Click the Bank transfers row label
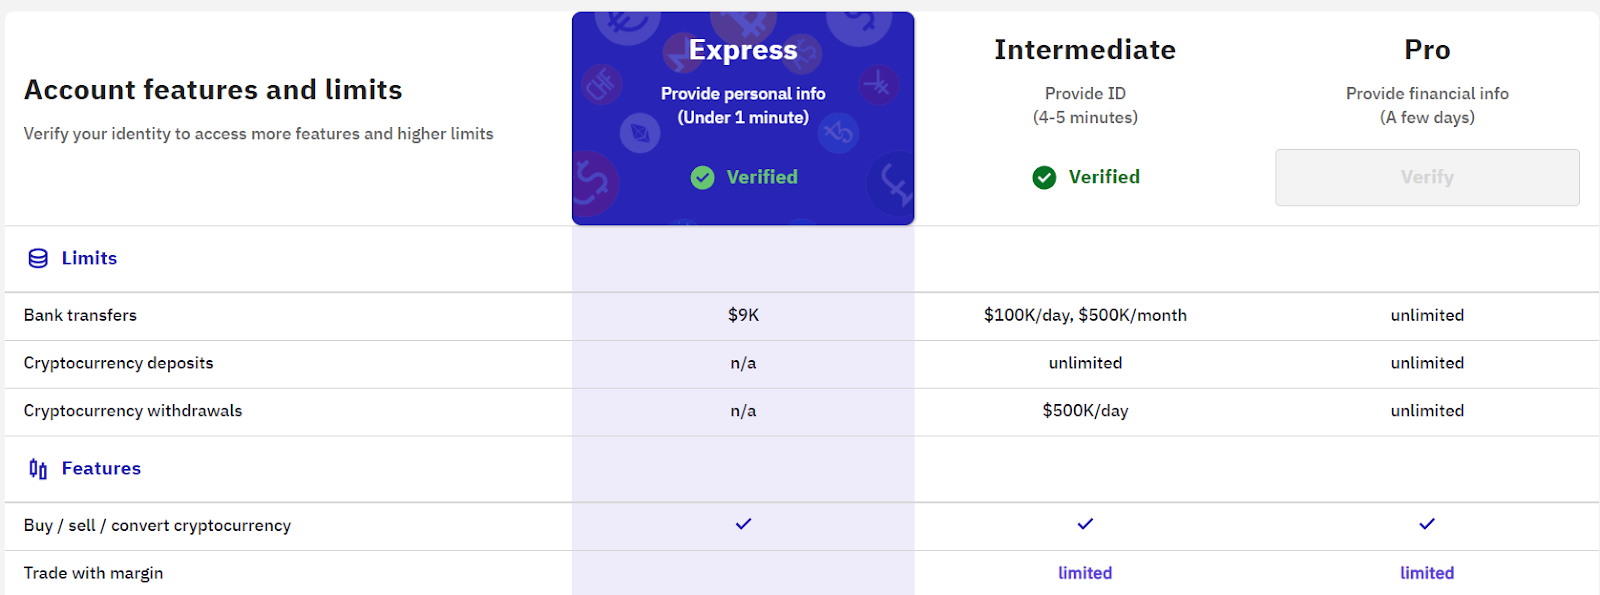Image resolution: width=1600 pixels, height=595 pixels. (80, 315)
